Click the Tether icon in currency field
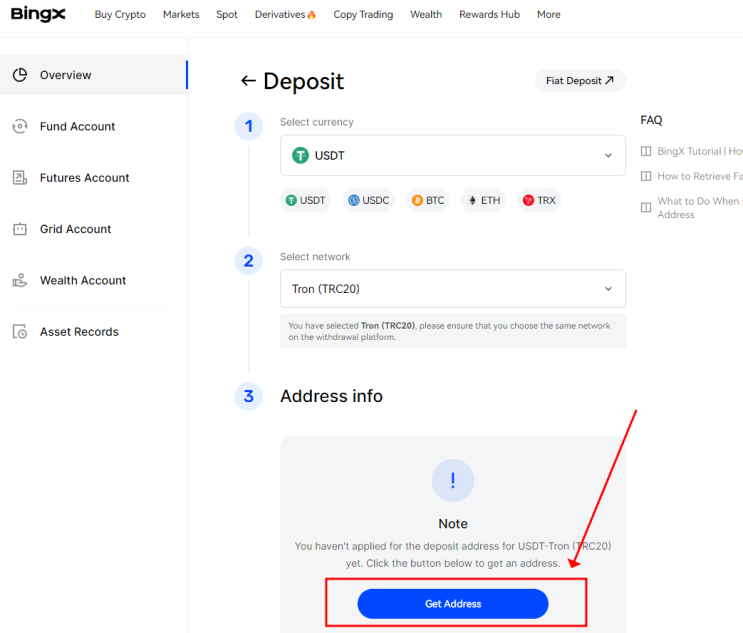 300,155
